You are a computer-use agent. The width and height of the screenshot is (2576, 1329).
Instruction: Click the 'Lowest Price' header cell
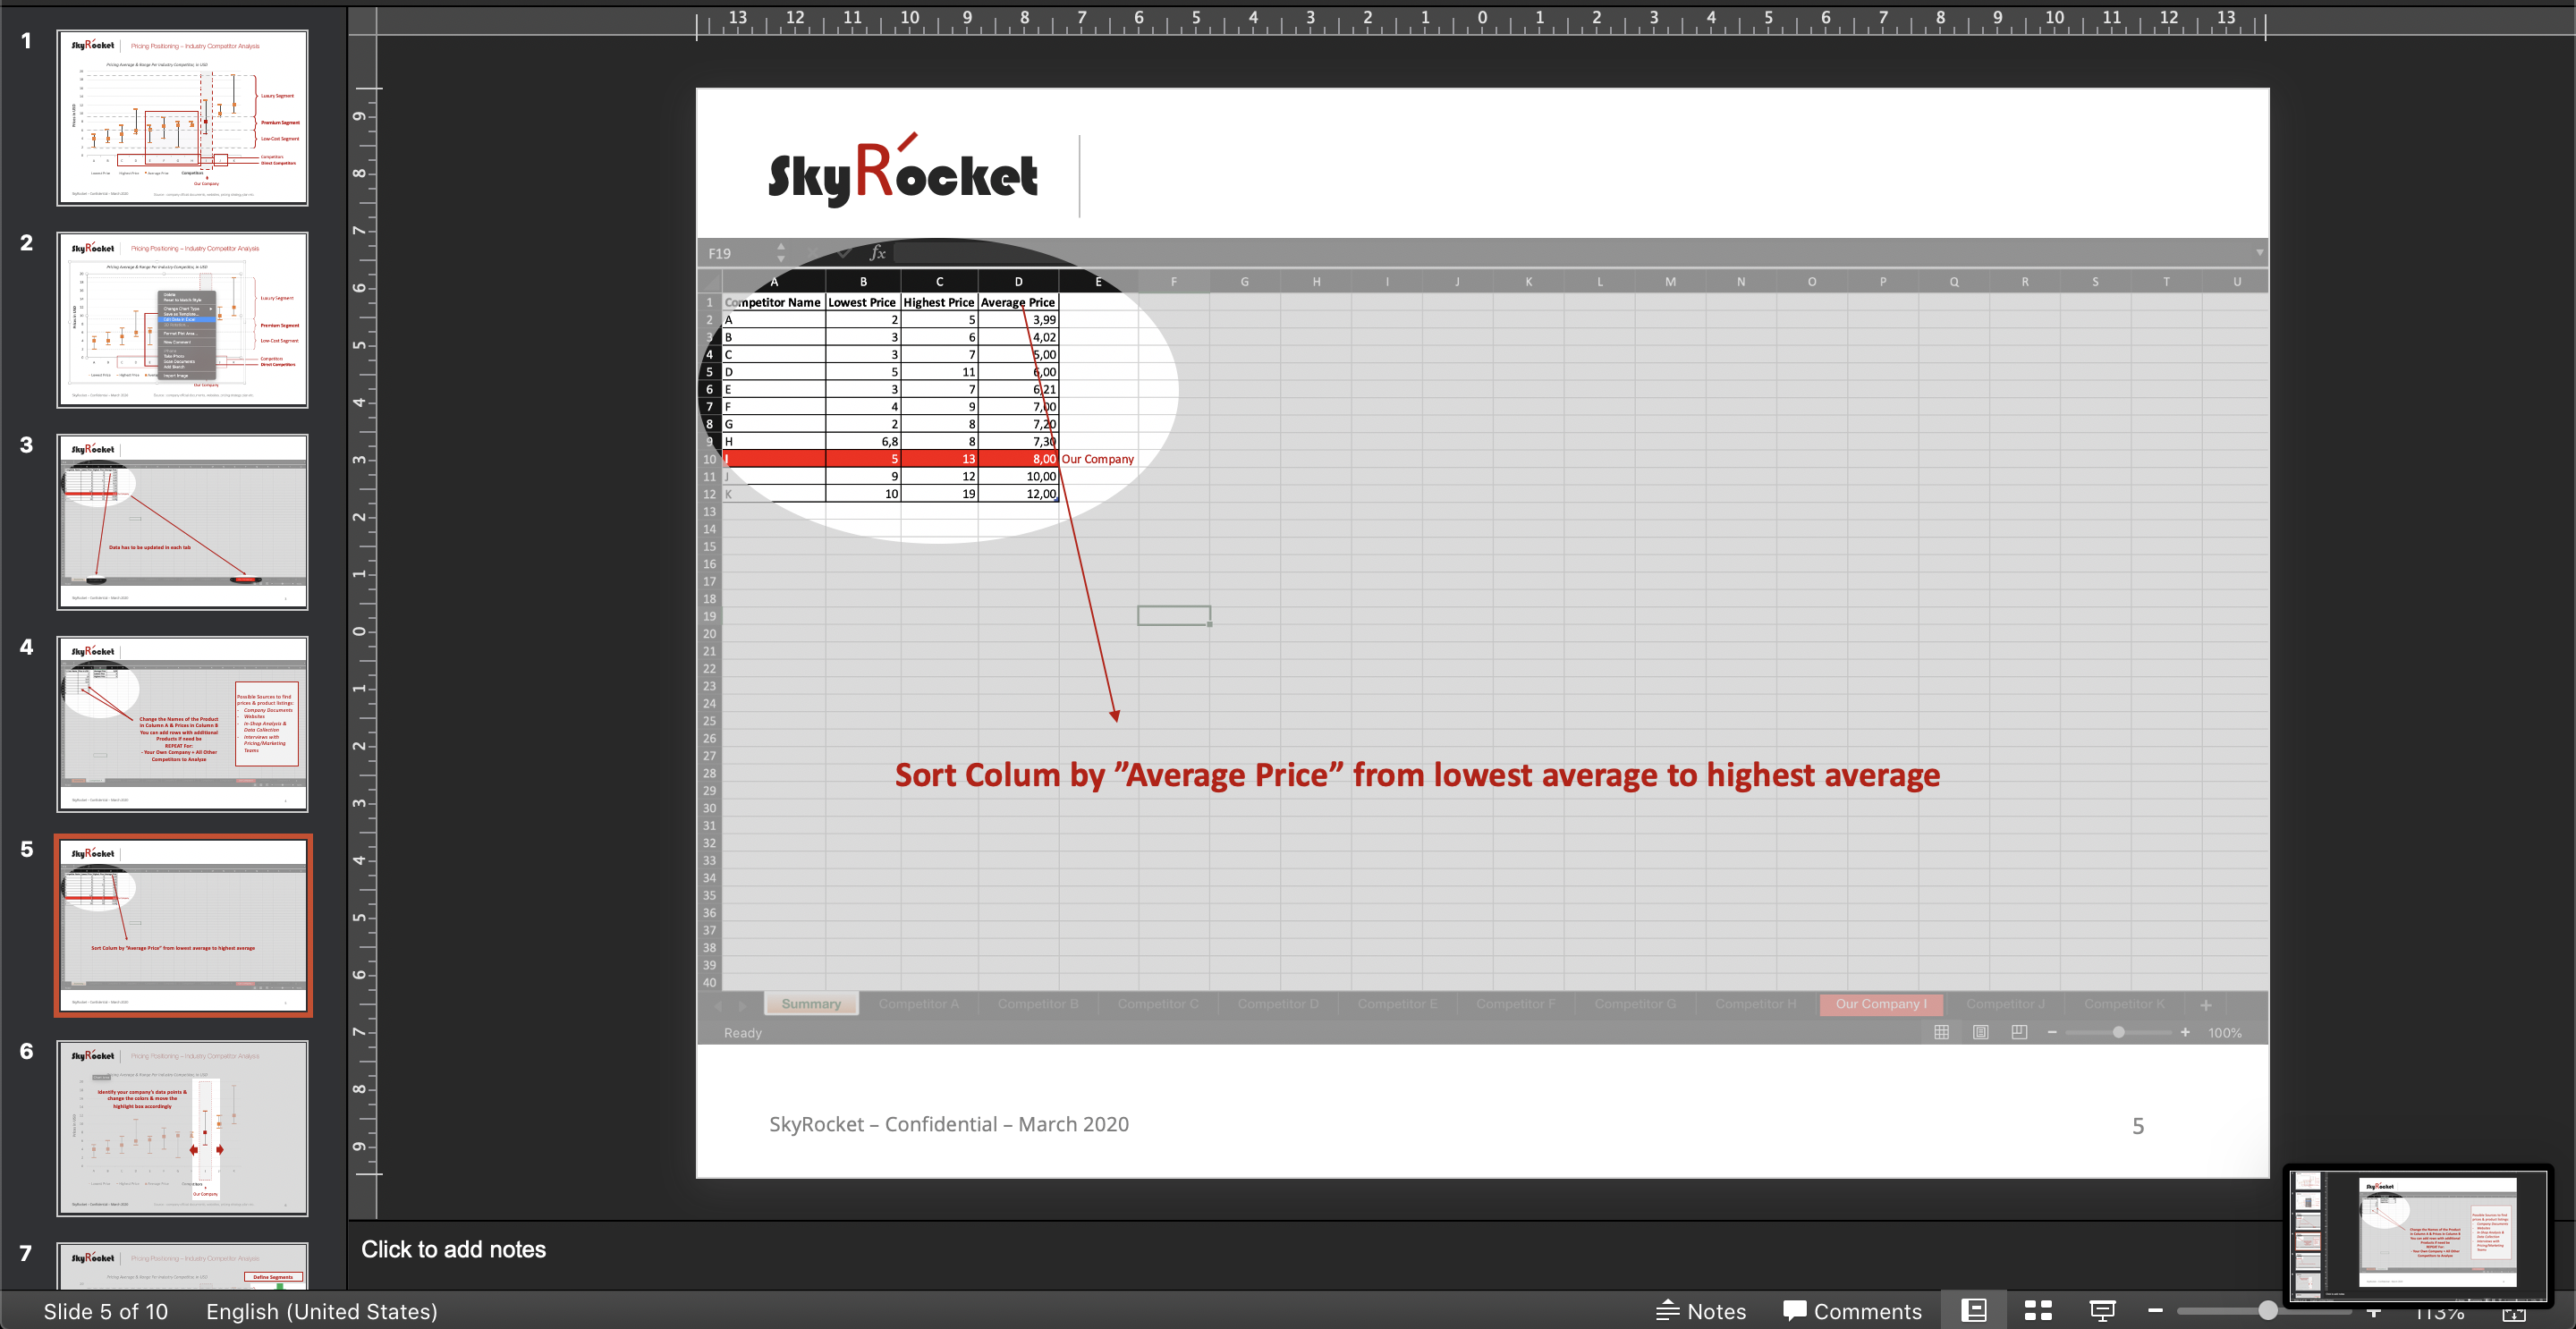pyautogui.click(x=862, y=302)
